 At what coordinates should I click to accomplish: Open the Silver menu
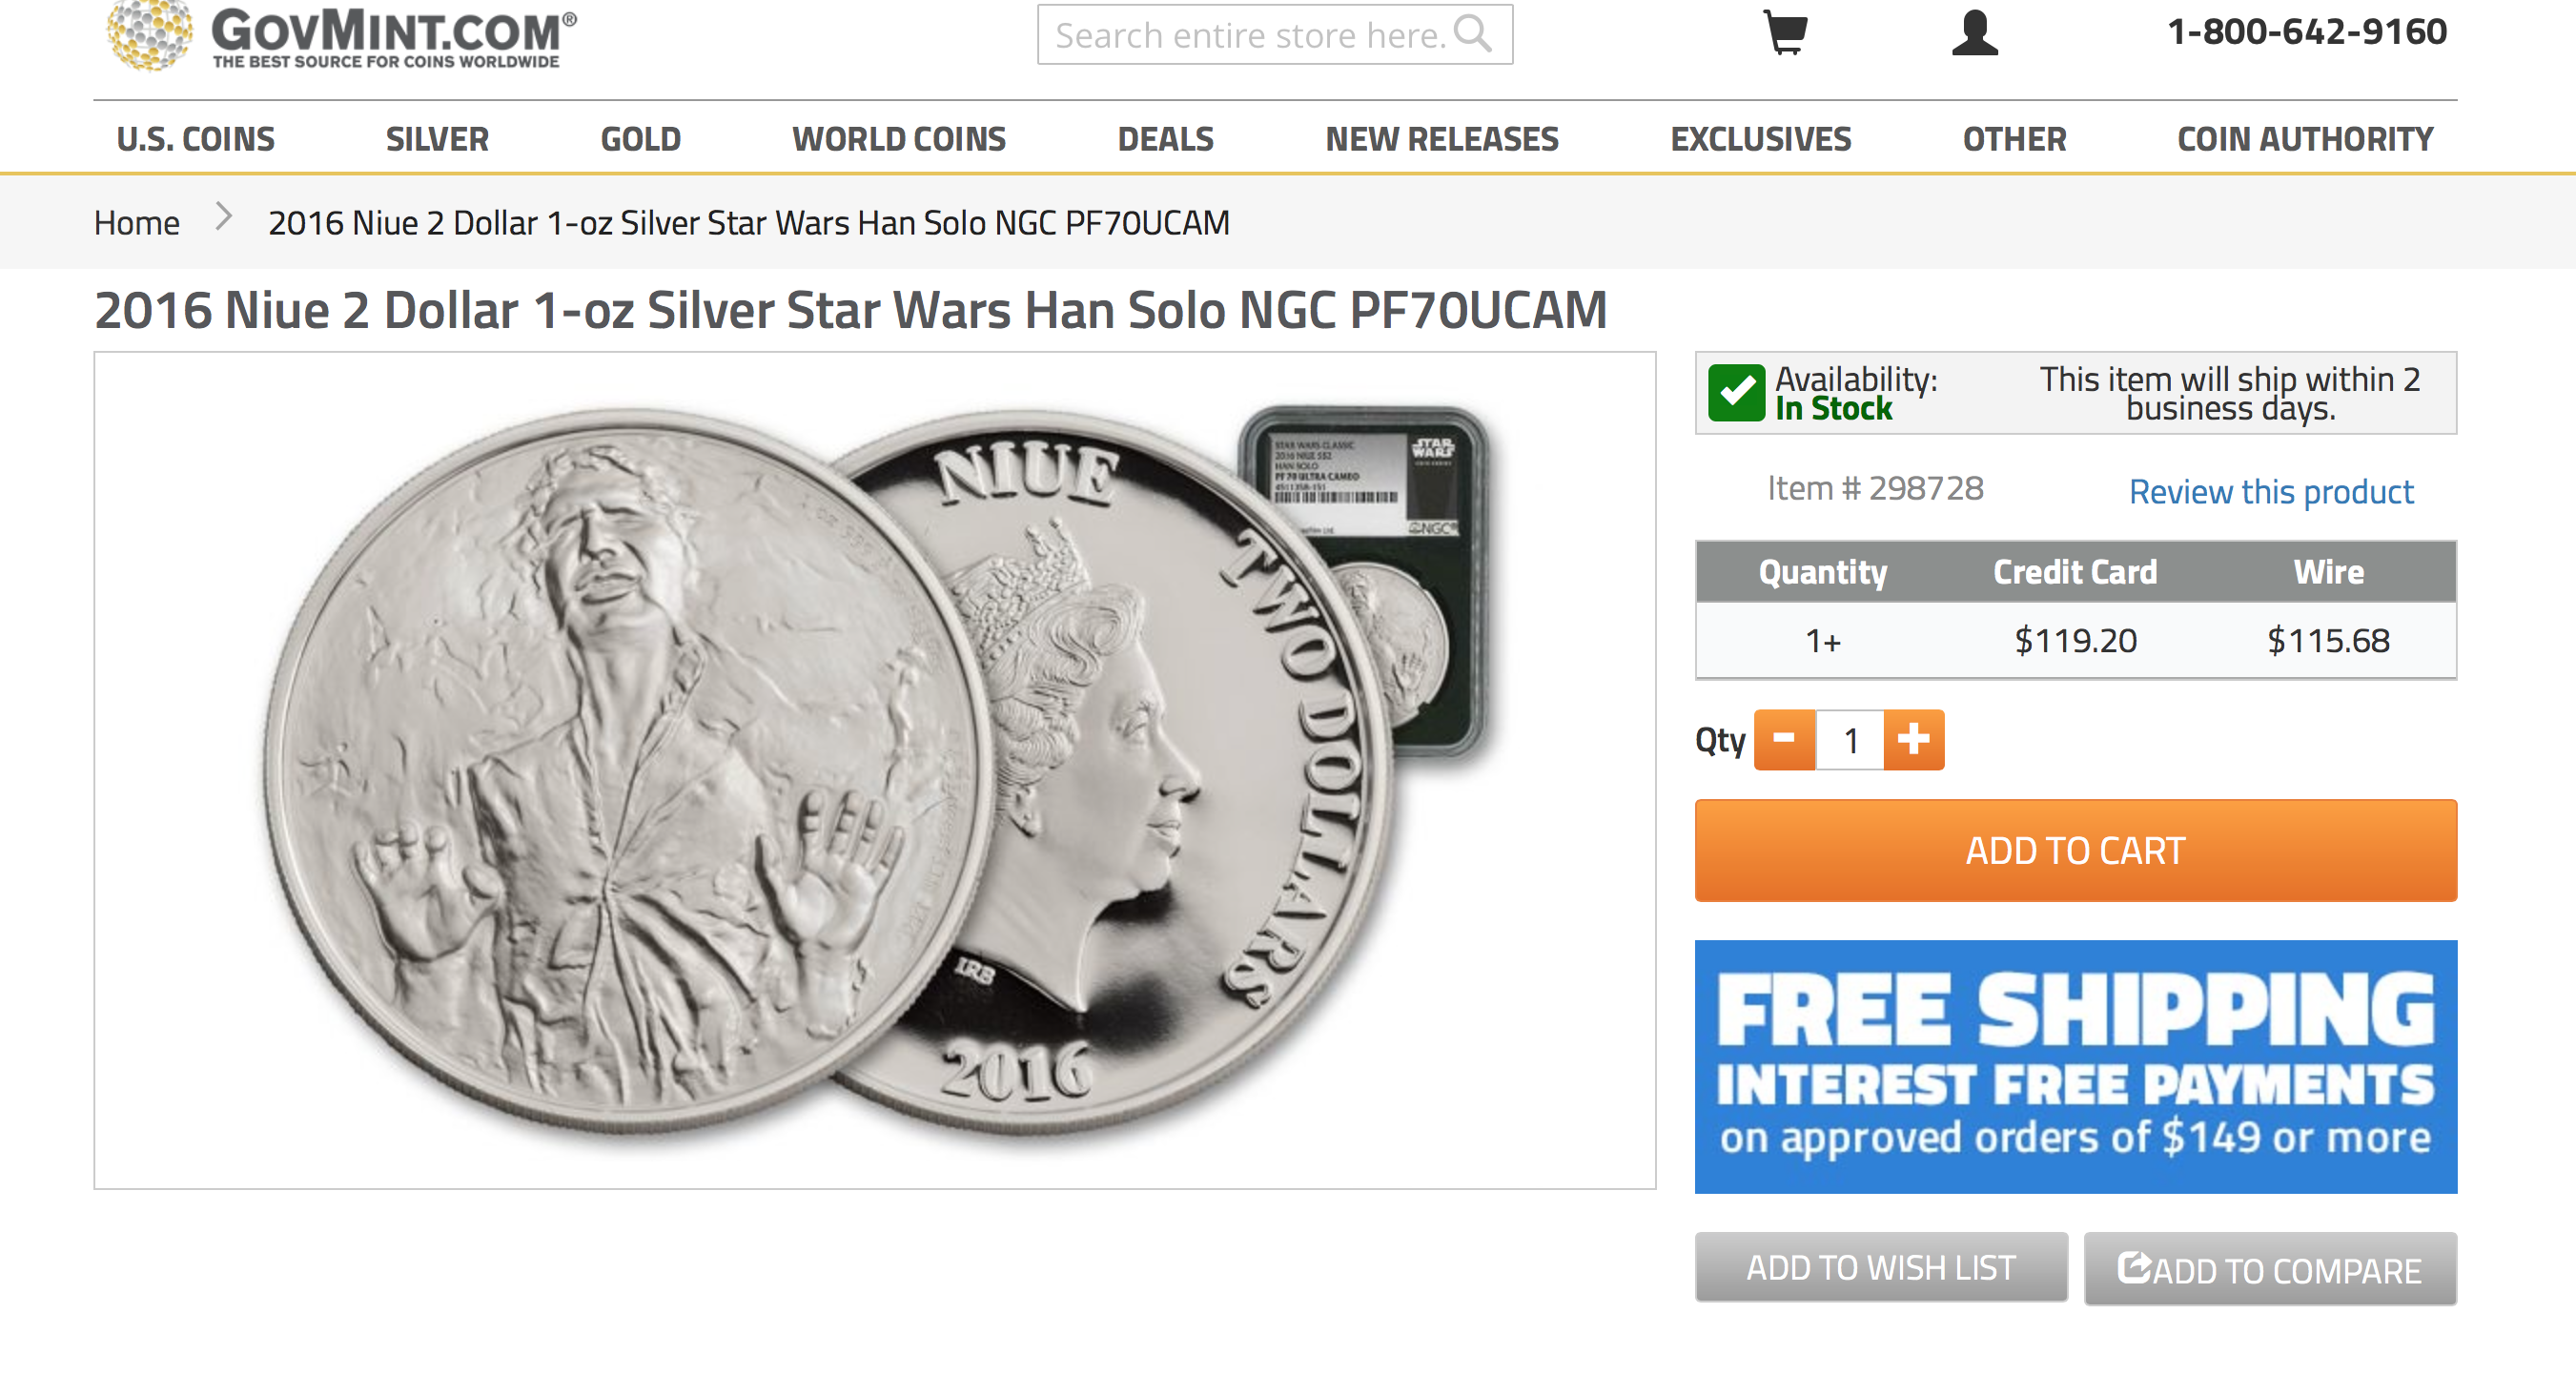[x=438, y=139]
